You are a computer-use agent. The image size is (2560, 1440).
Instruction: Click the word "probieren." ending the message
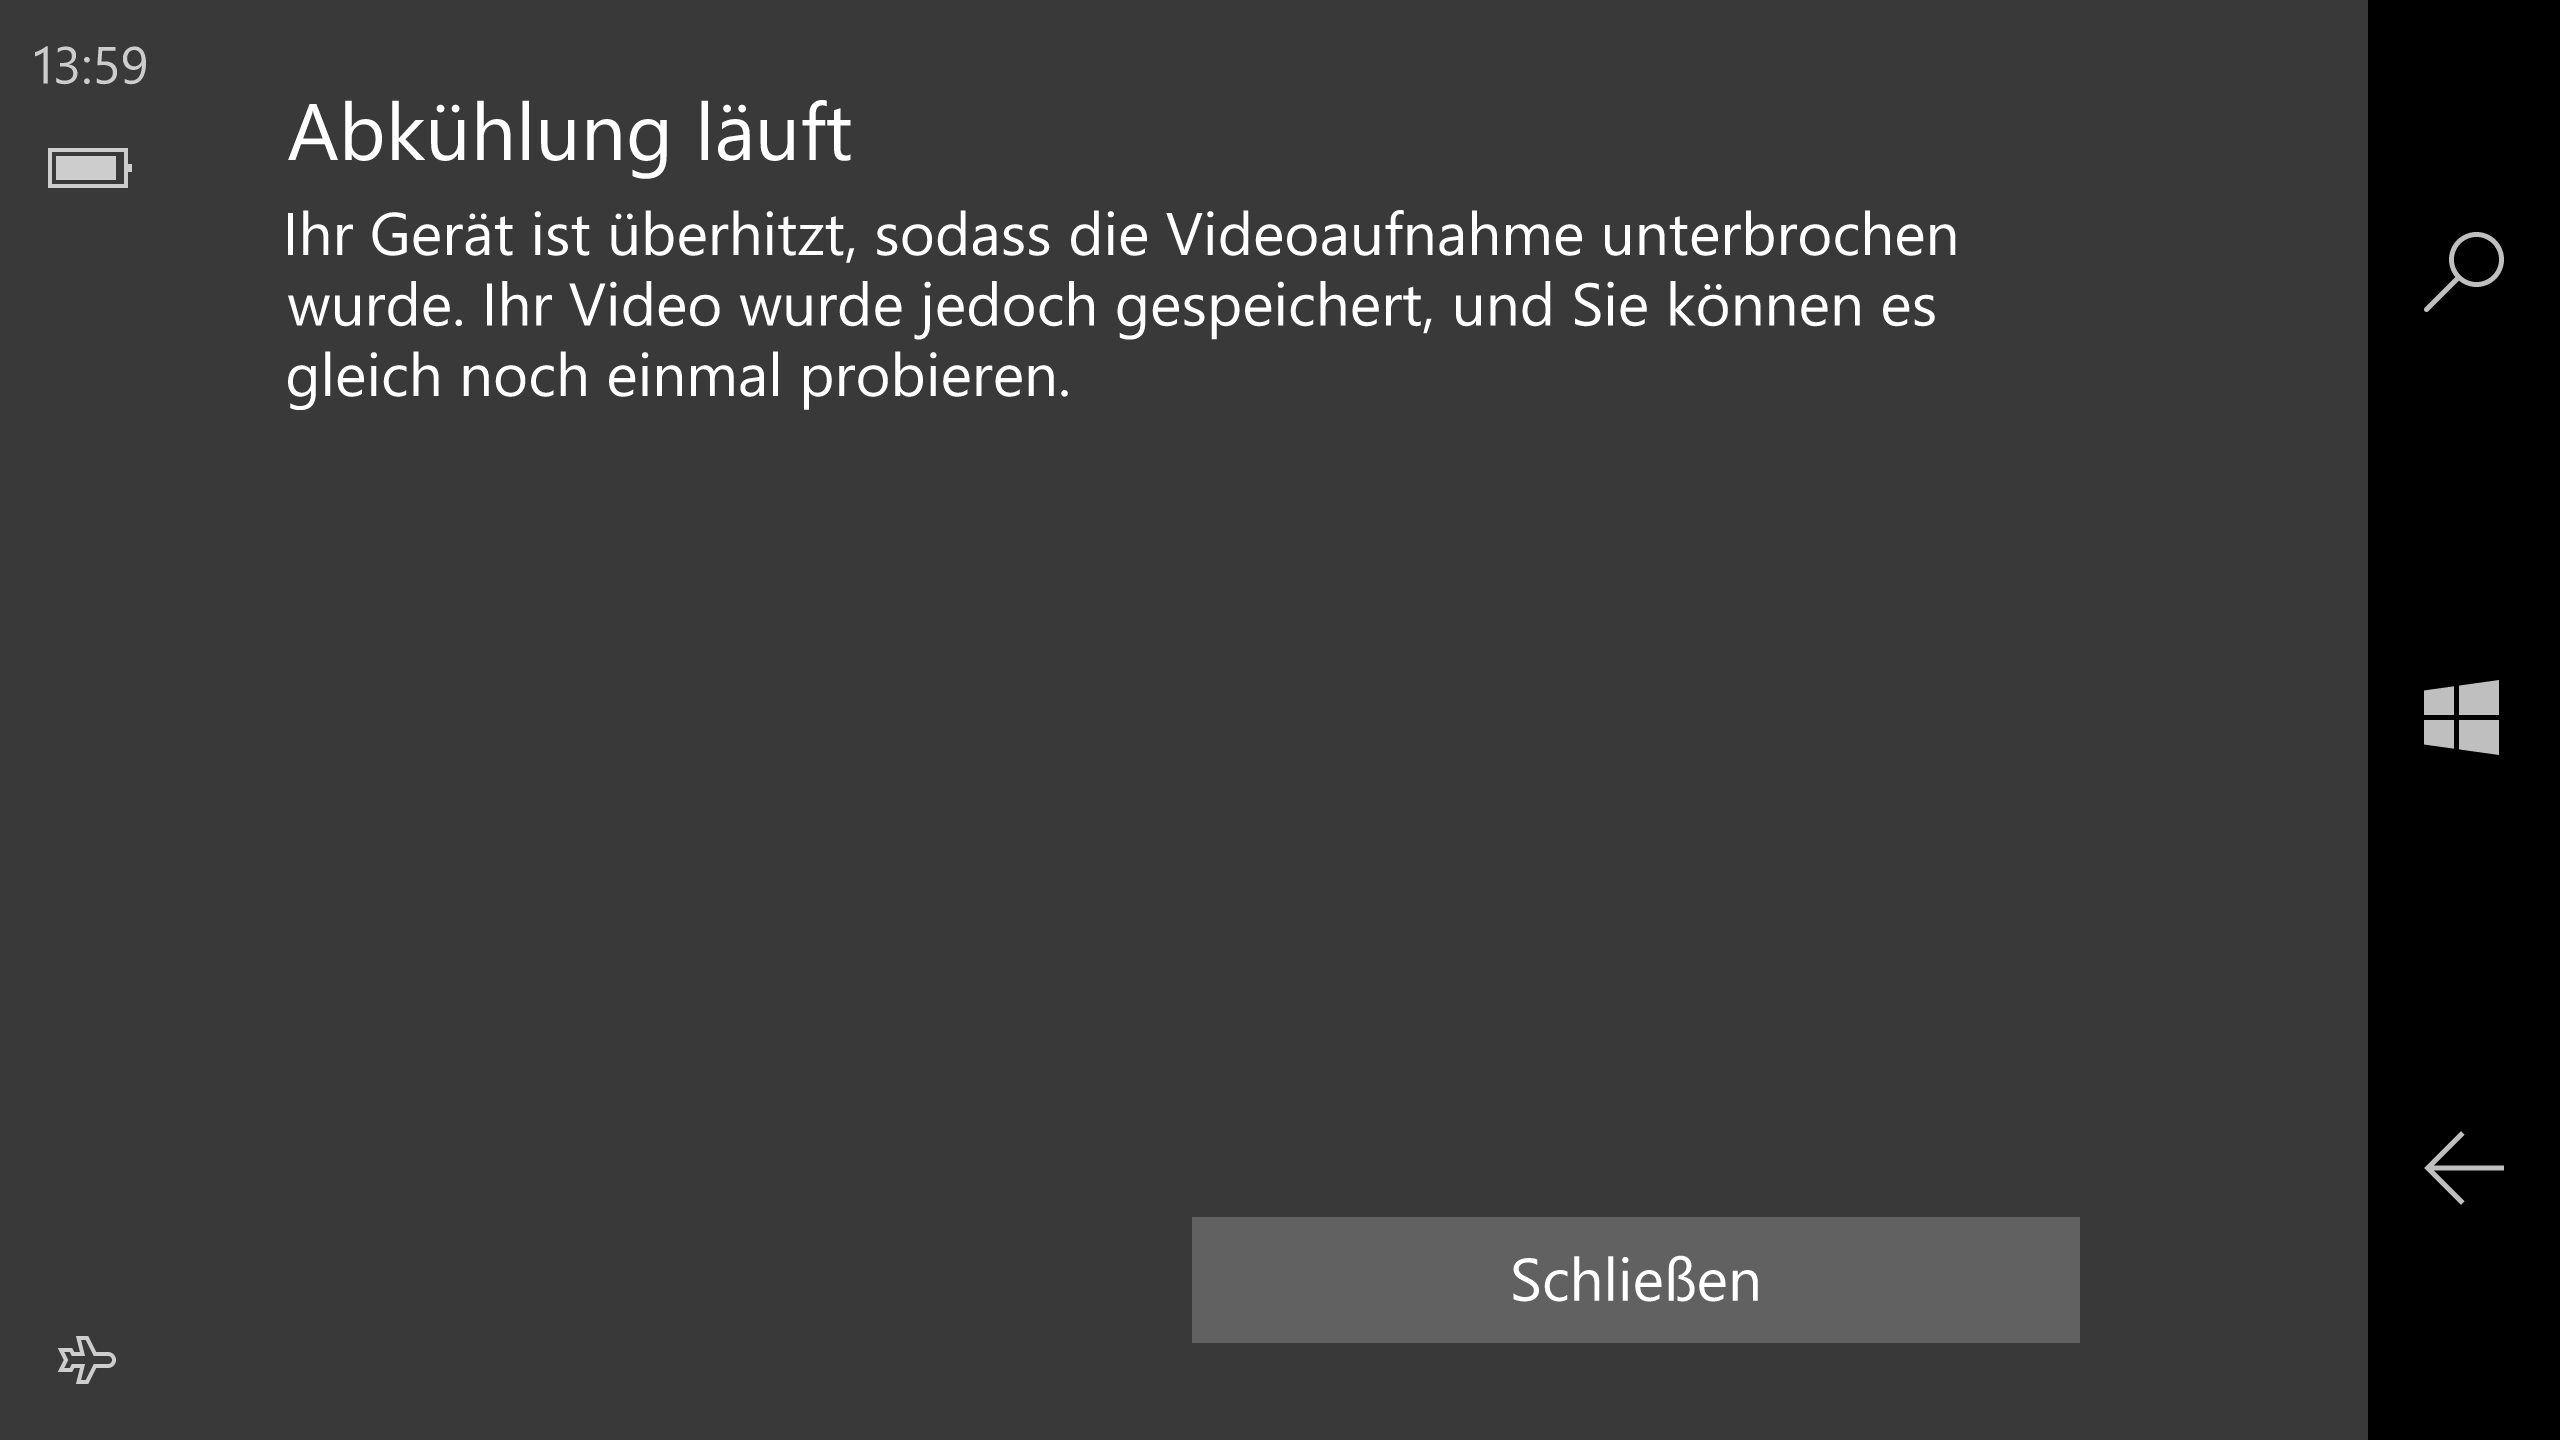[935, 377]
